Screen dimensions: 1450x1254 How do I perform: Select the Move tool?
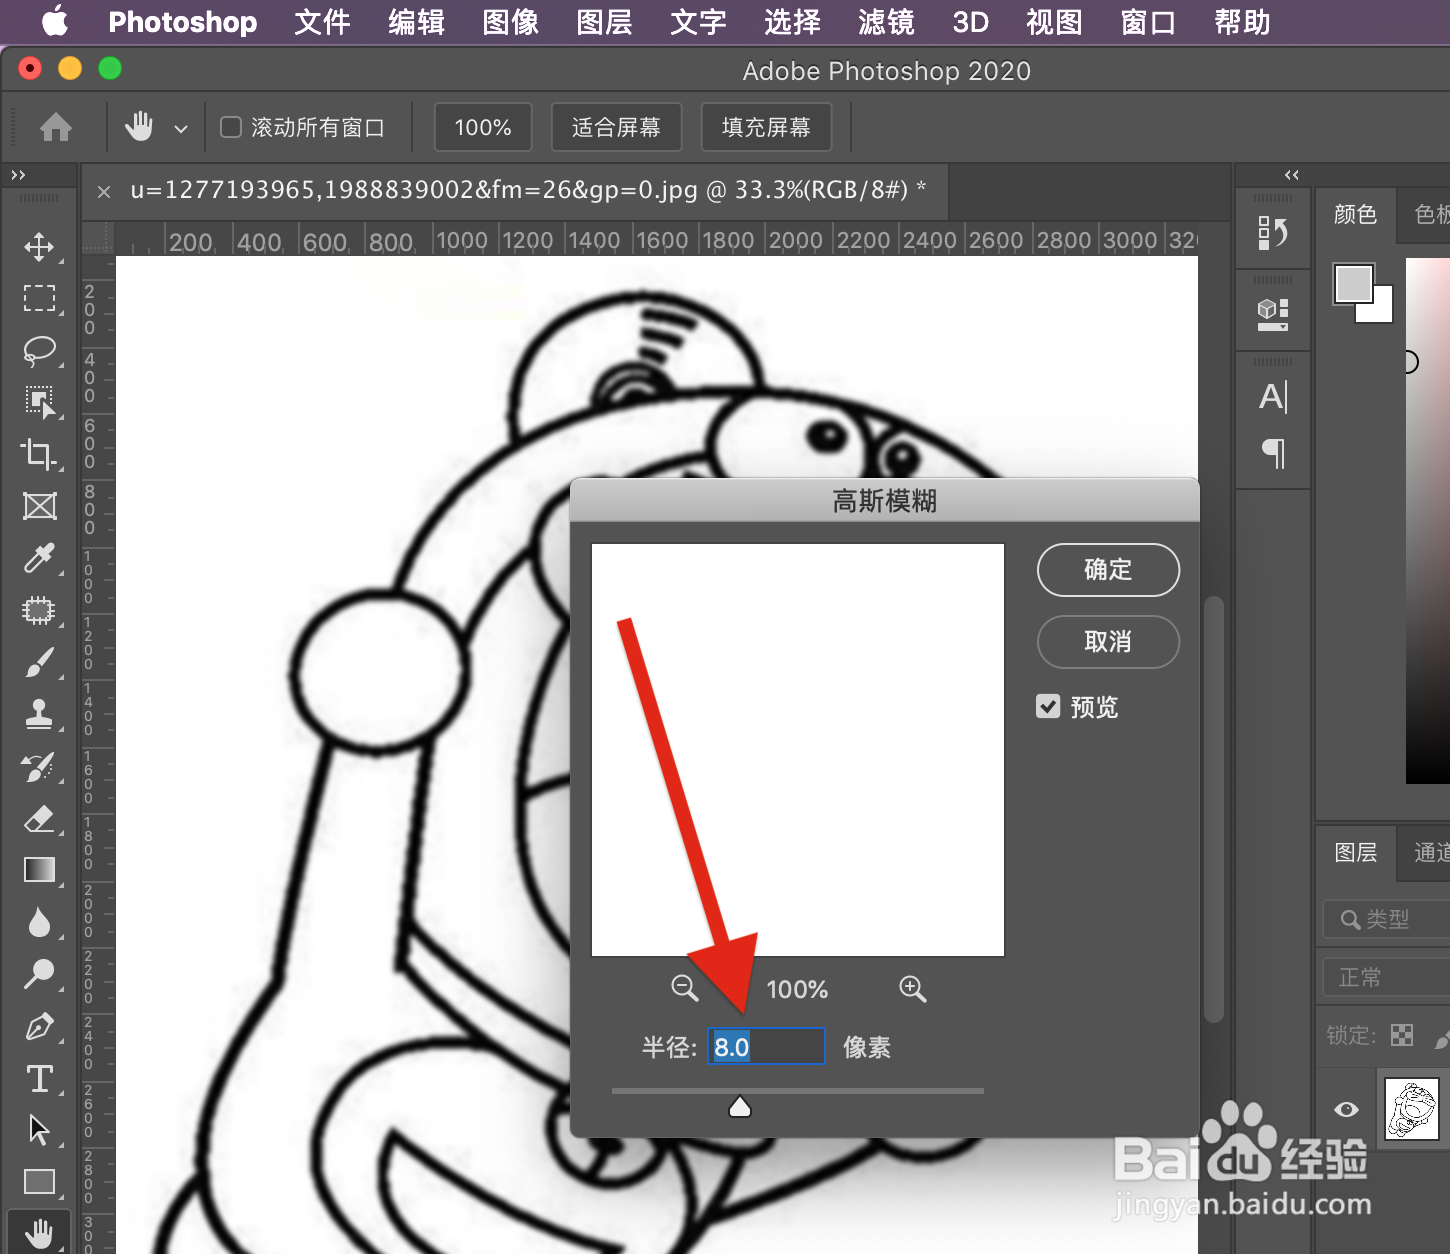click(x=39, y=247)
